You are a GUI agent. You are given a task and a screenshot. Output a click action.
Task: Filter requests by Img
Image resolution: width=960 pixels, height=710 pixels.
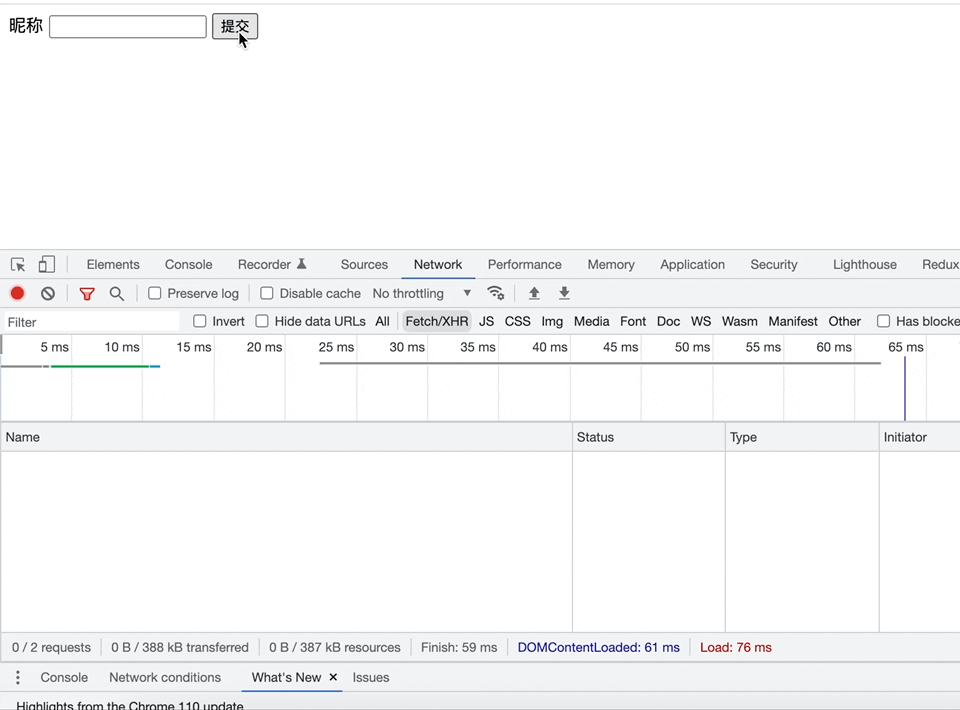[552, 321]
